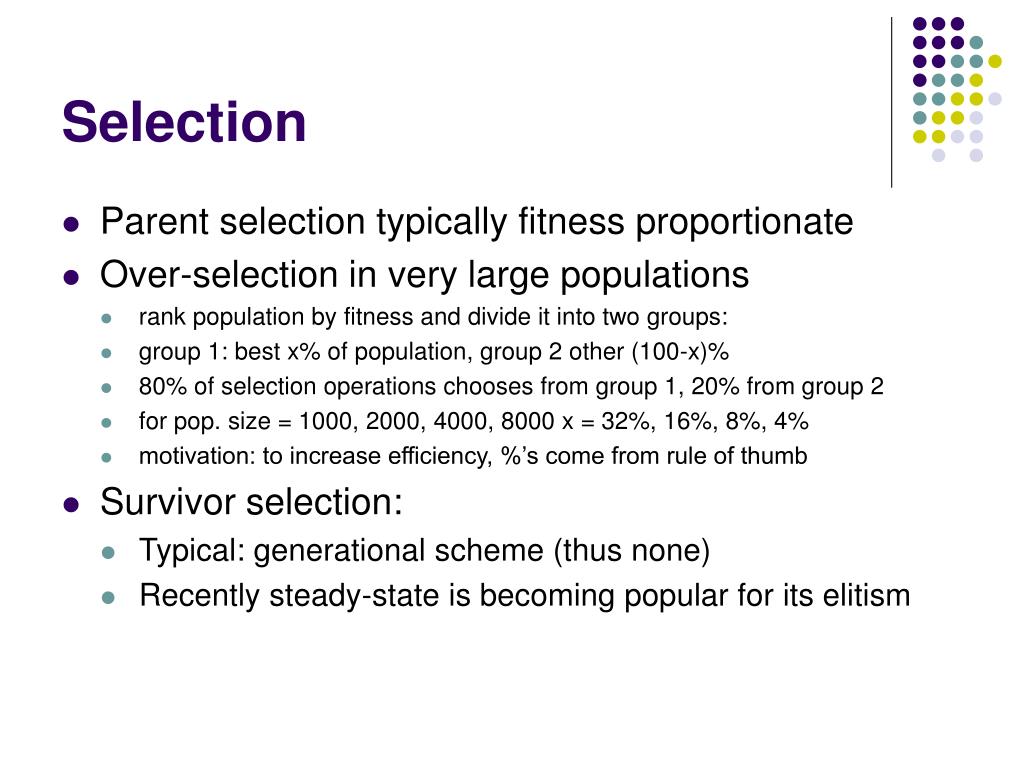Image resolution: width=1024 pixels, height=768 pixels.
Task: Select the group 1: best x% of population line
Action: (x=434, y=352)
